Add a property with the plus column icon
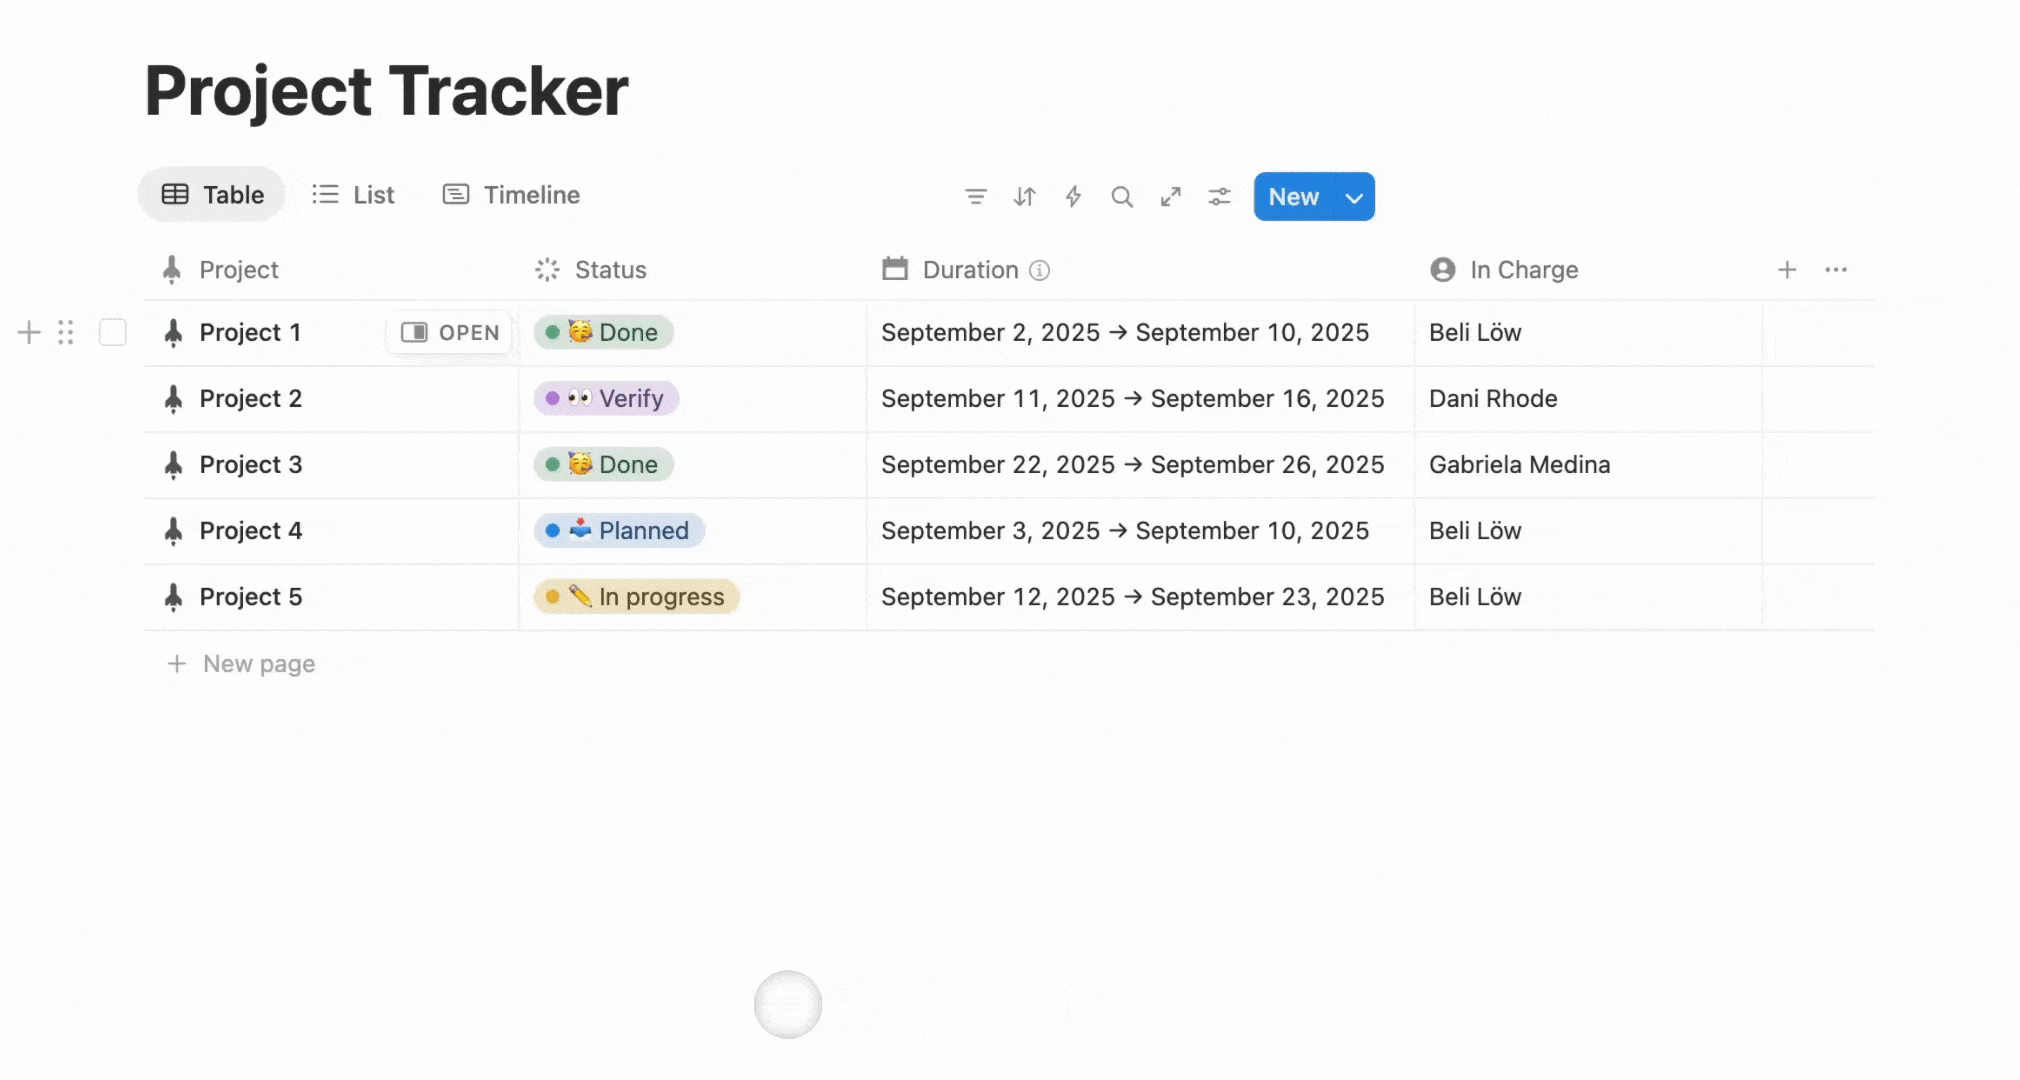Image resolution: width=2020 pixels, height=1080 pixels. point(1787,269)
